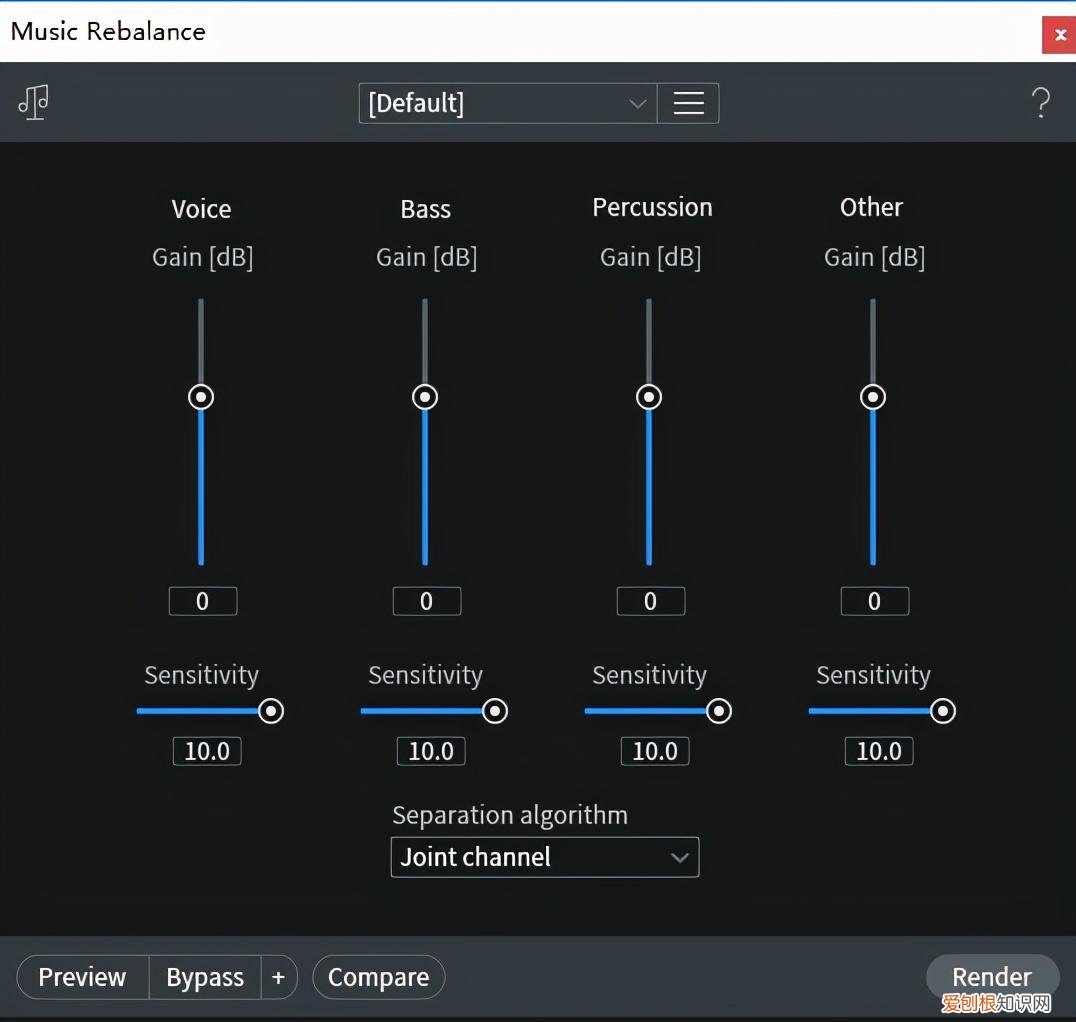The width and height of the screenshot is (1076, 1022).
Task: Click the Voice gain value field
Action: [x=202, y=601]
